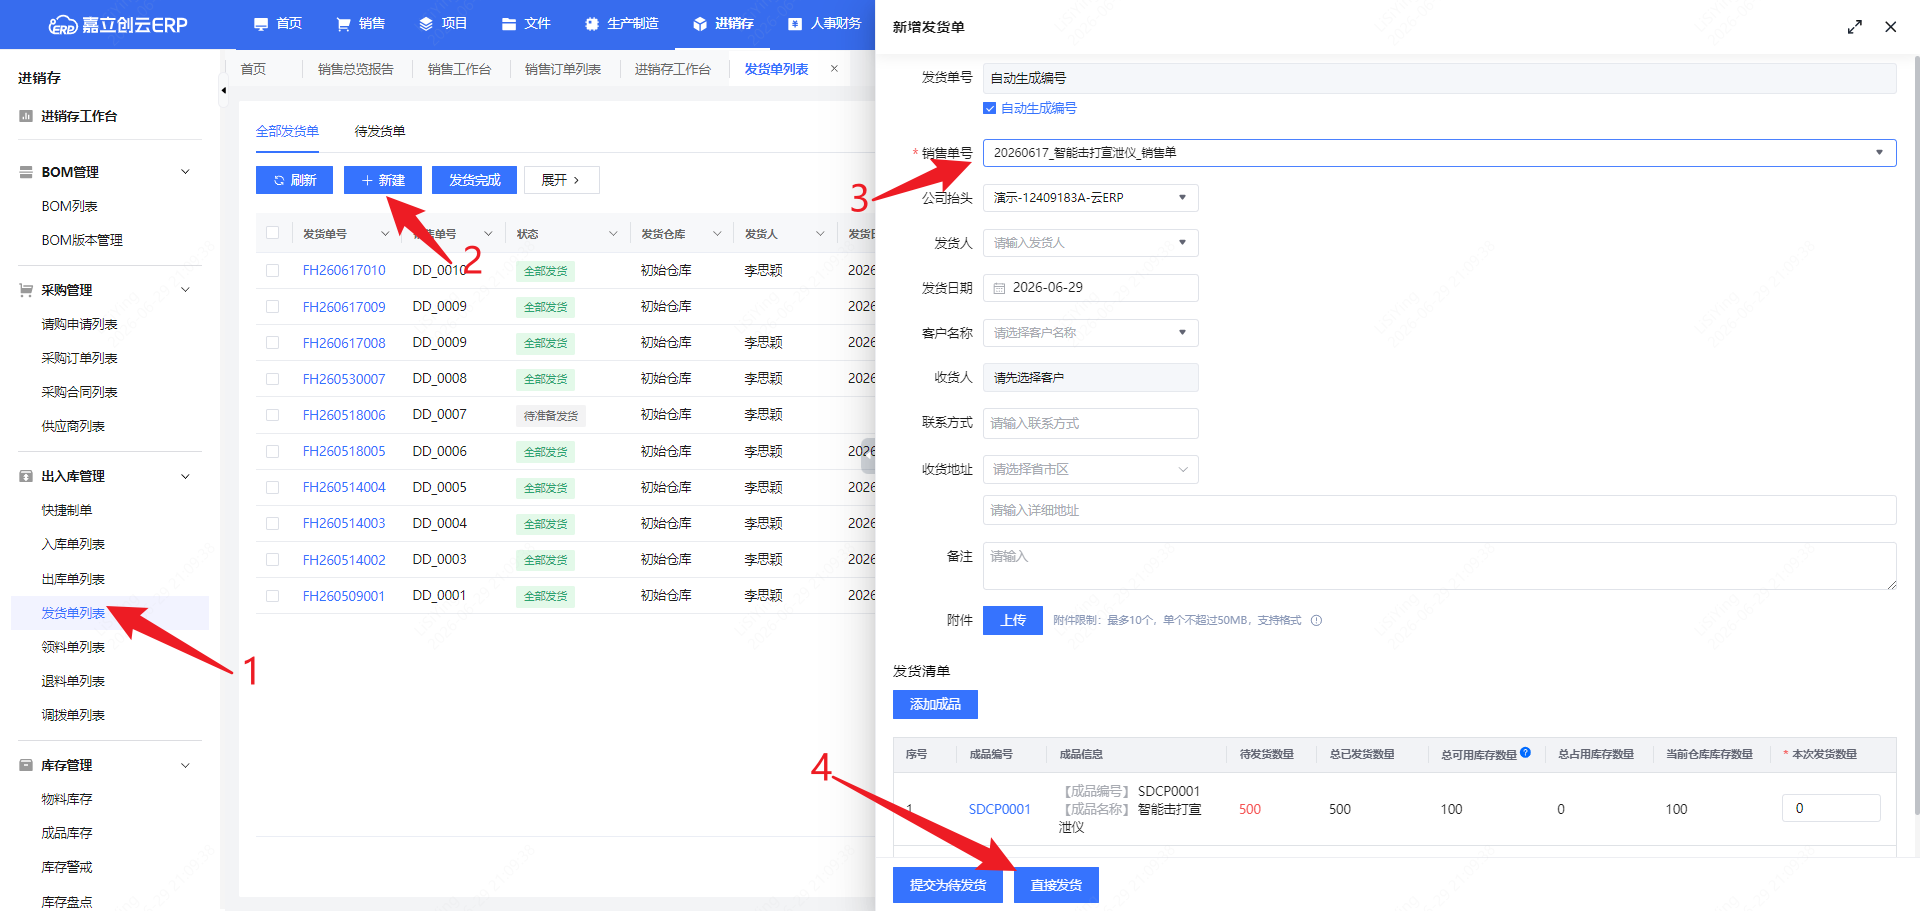Click the help icon beside 总可用库存数量
This screenshot has width=1920, height=911.
[1525, 753]
